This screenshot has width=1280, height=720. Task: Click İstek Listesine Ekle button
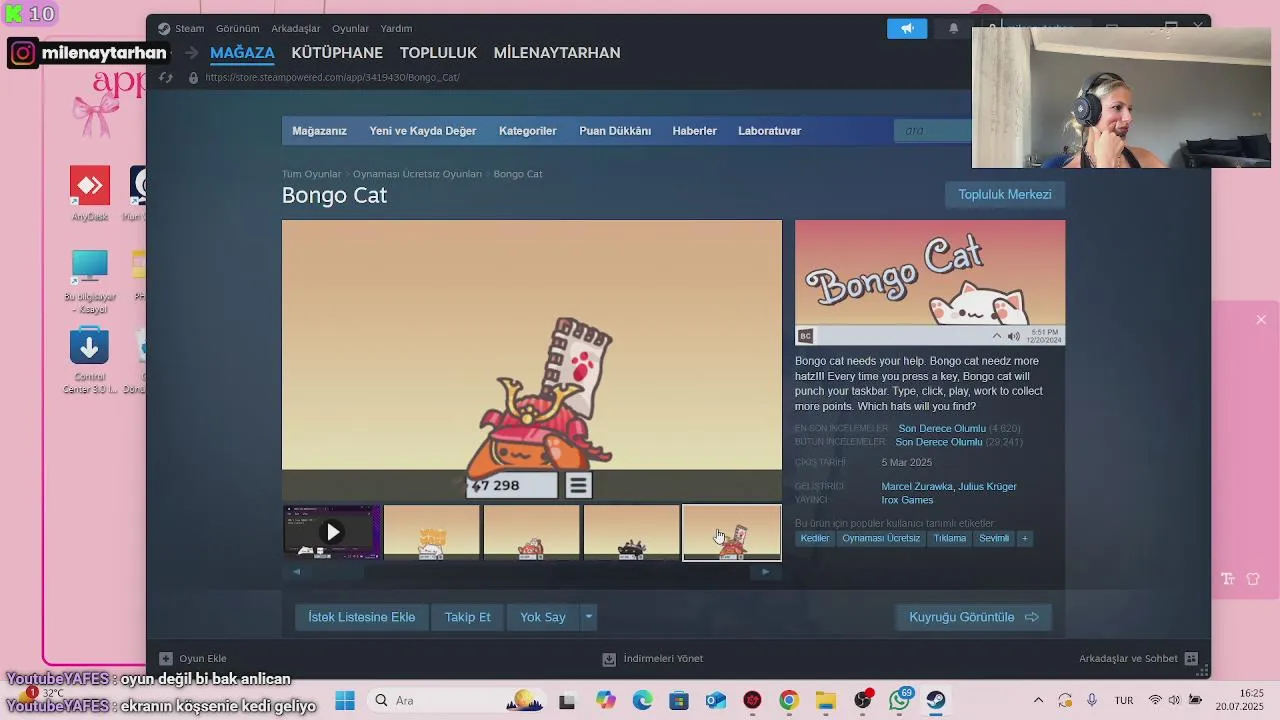[x=361, y=617]
